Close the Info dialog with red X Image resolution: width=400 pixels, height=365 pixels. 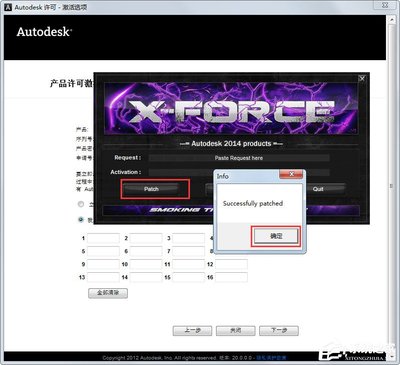point(291,174)
